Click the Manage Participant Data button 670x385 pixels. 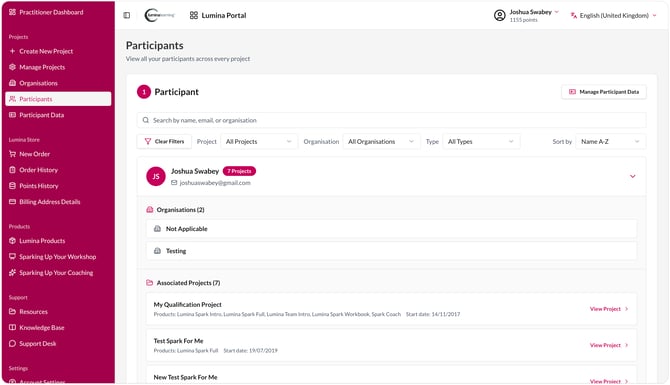pos(604,92)
